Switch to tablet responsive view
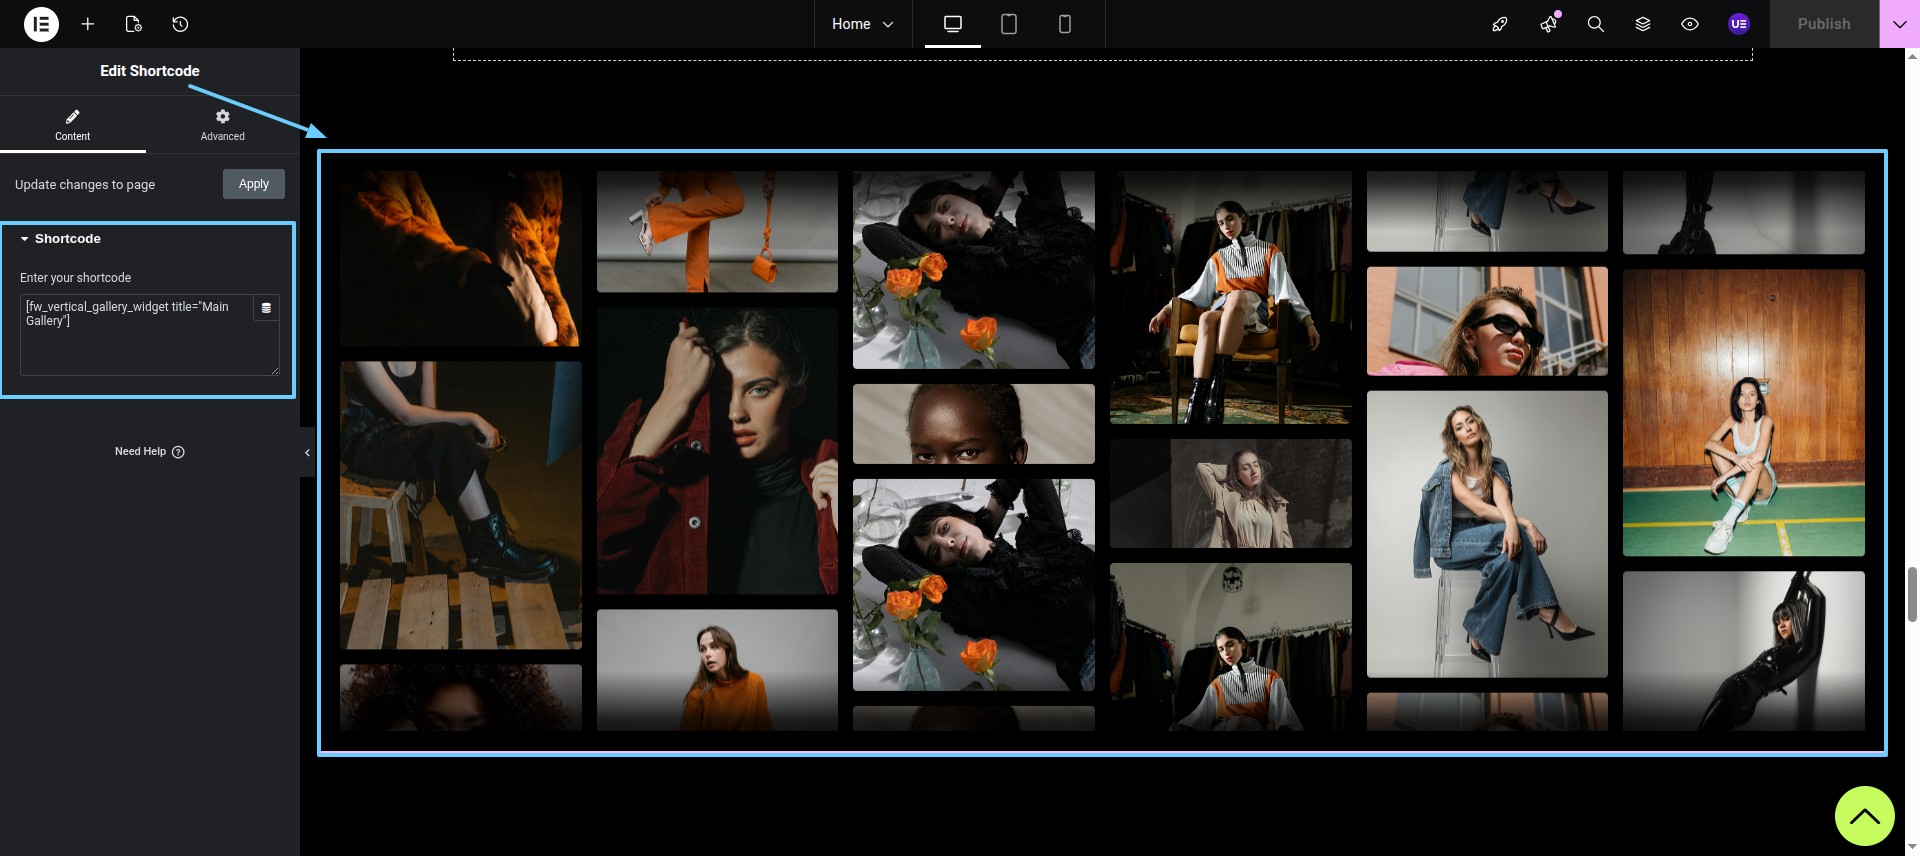 1008,24
